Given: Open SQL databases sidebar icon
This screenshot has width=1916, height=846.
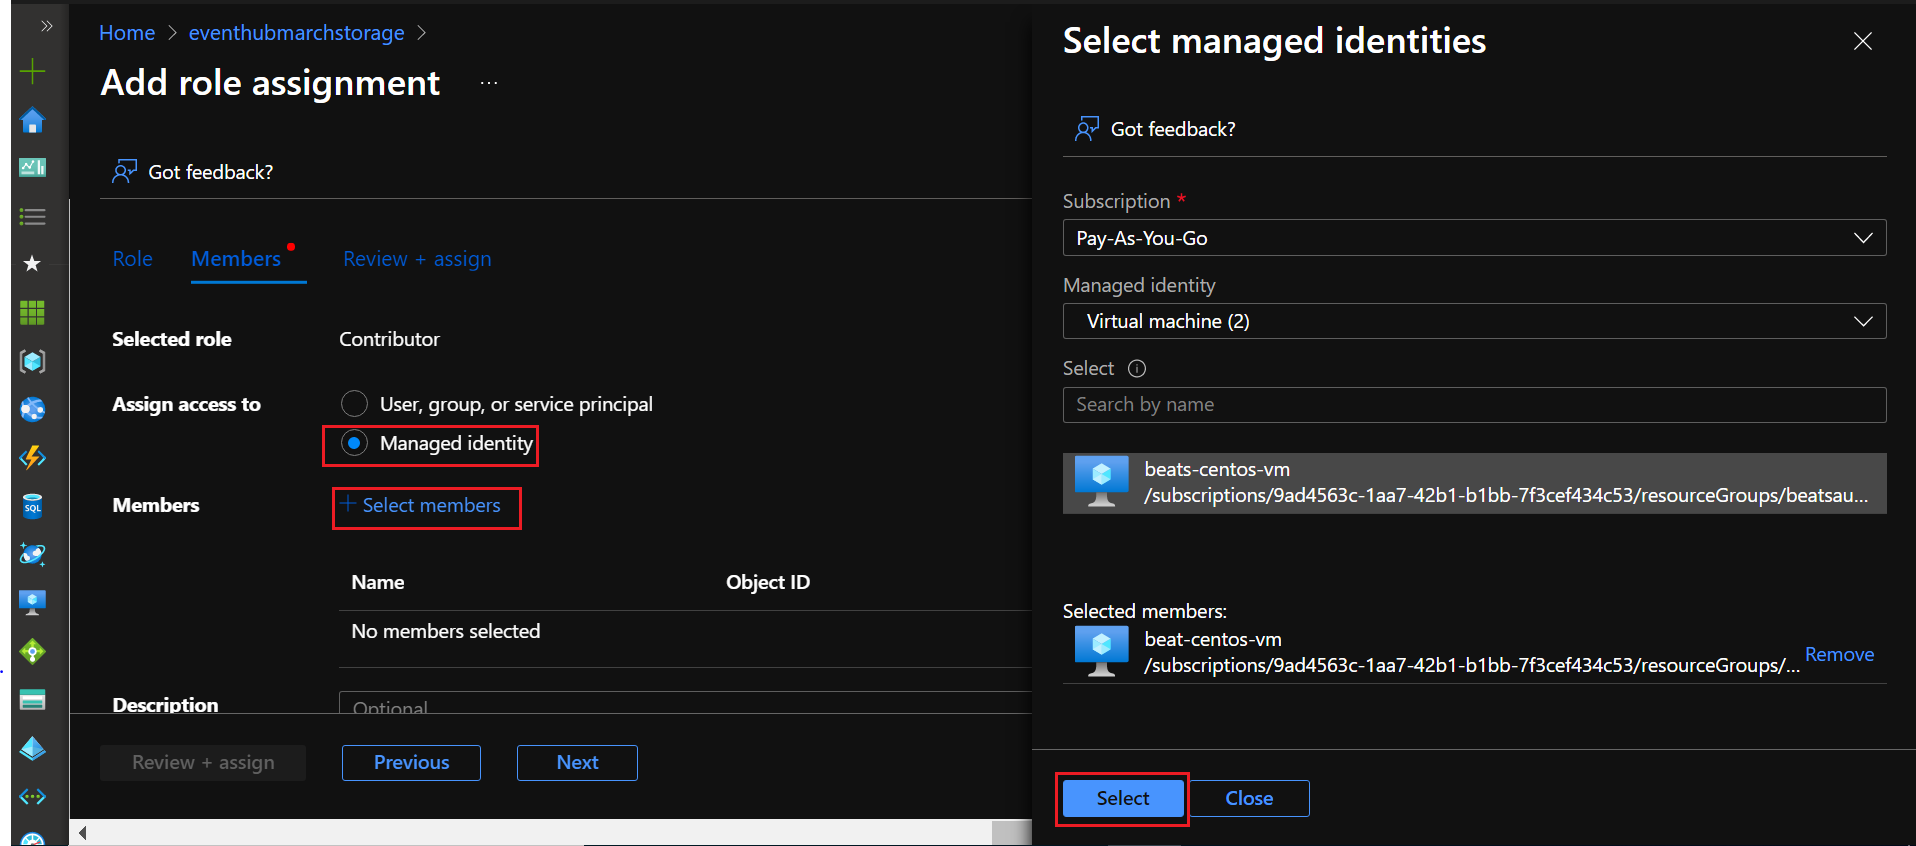Looking at the screenshot, I should coord(32,506).
